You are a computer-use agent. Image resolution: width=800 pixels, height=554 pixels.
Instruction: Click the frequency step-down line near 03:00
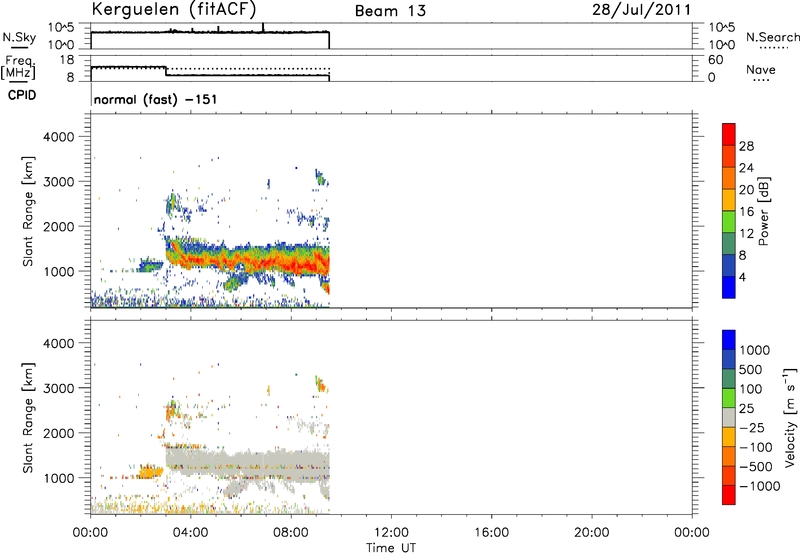(166, 72)
